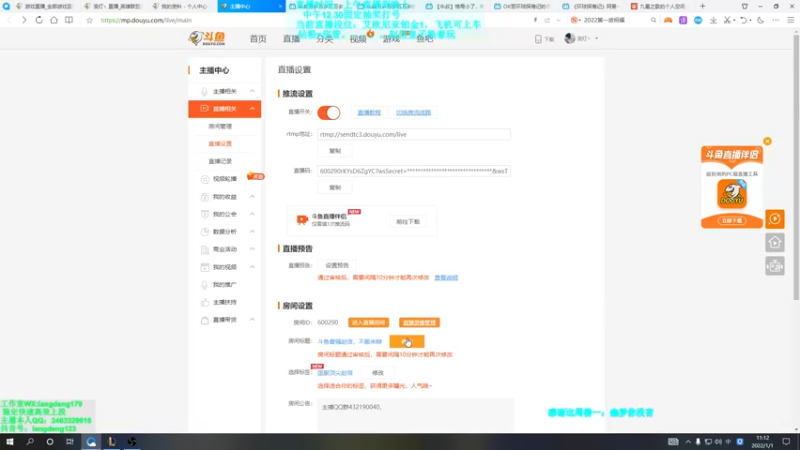Open the taskbar search icon
Screen dimensions: 800x450
[30, 441]
